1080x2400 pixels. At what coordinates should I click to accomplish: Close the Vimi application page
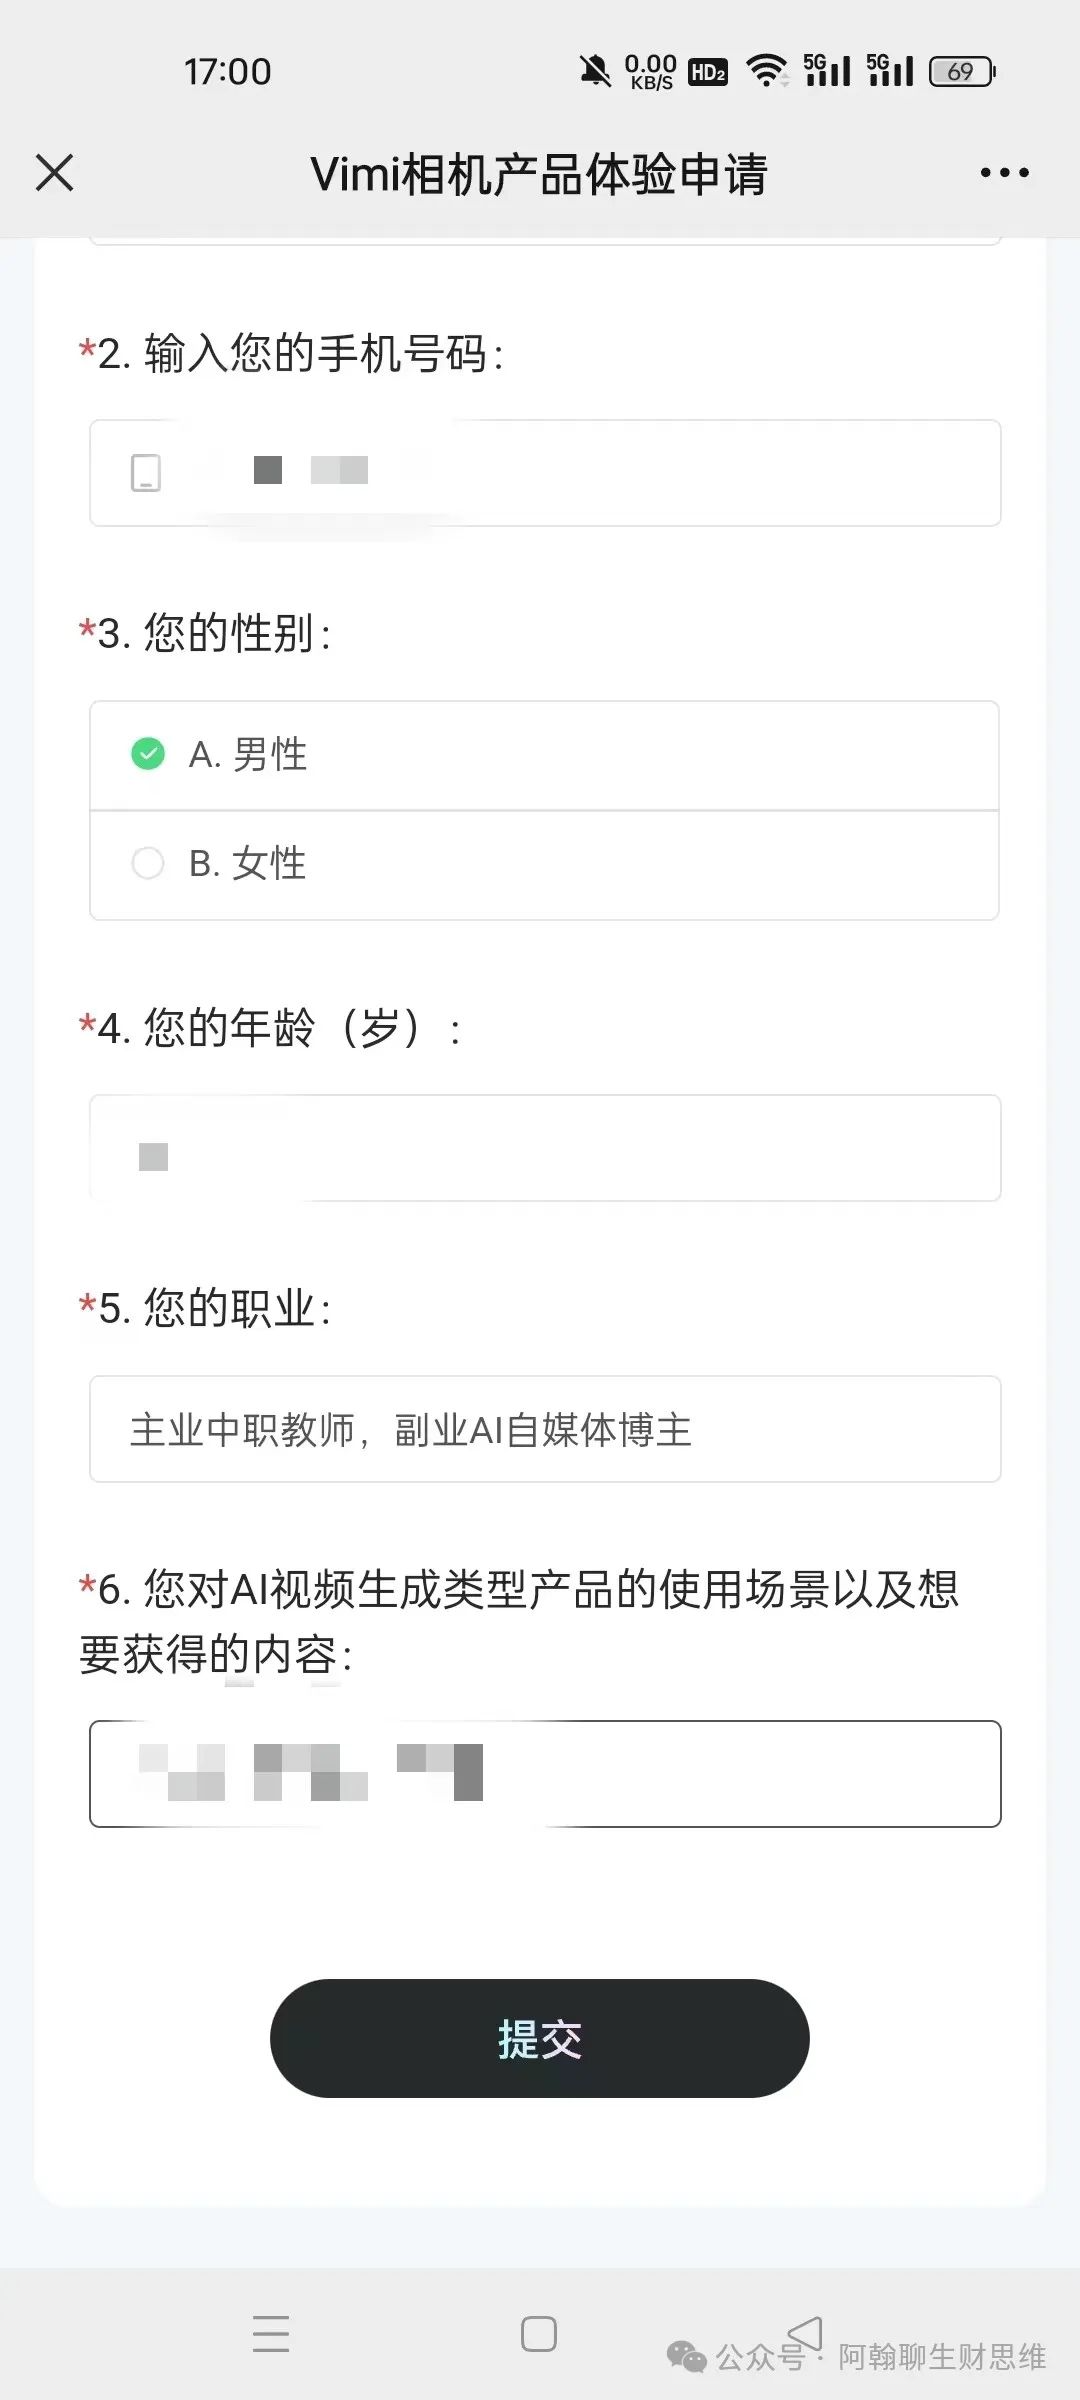55,172
